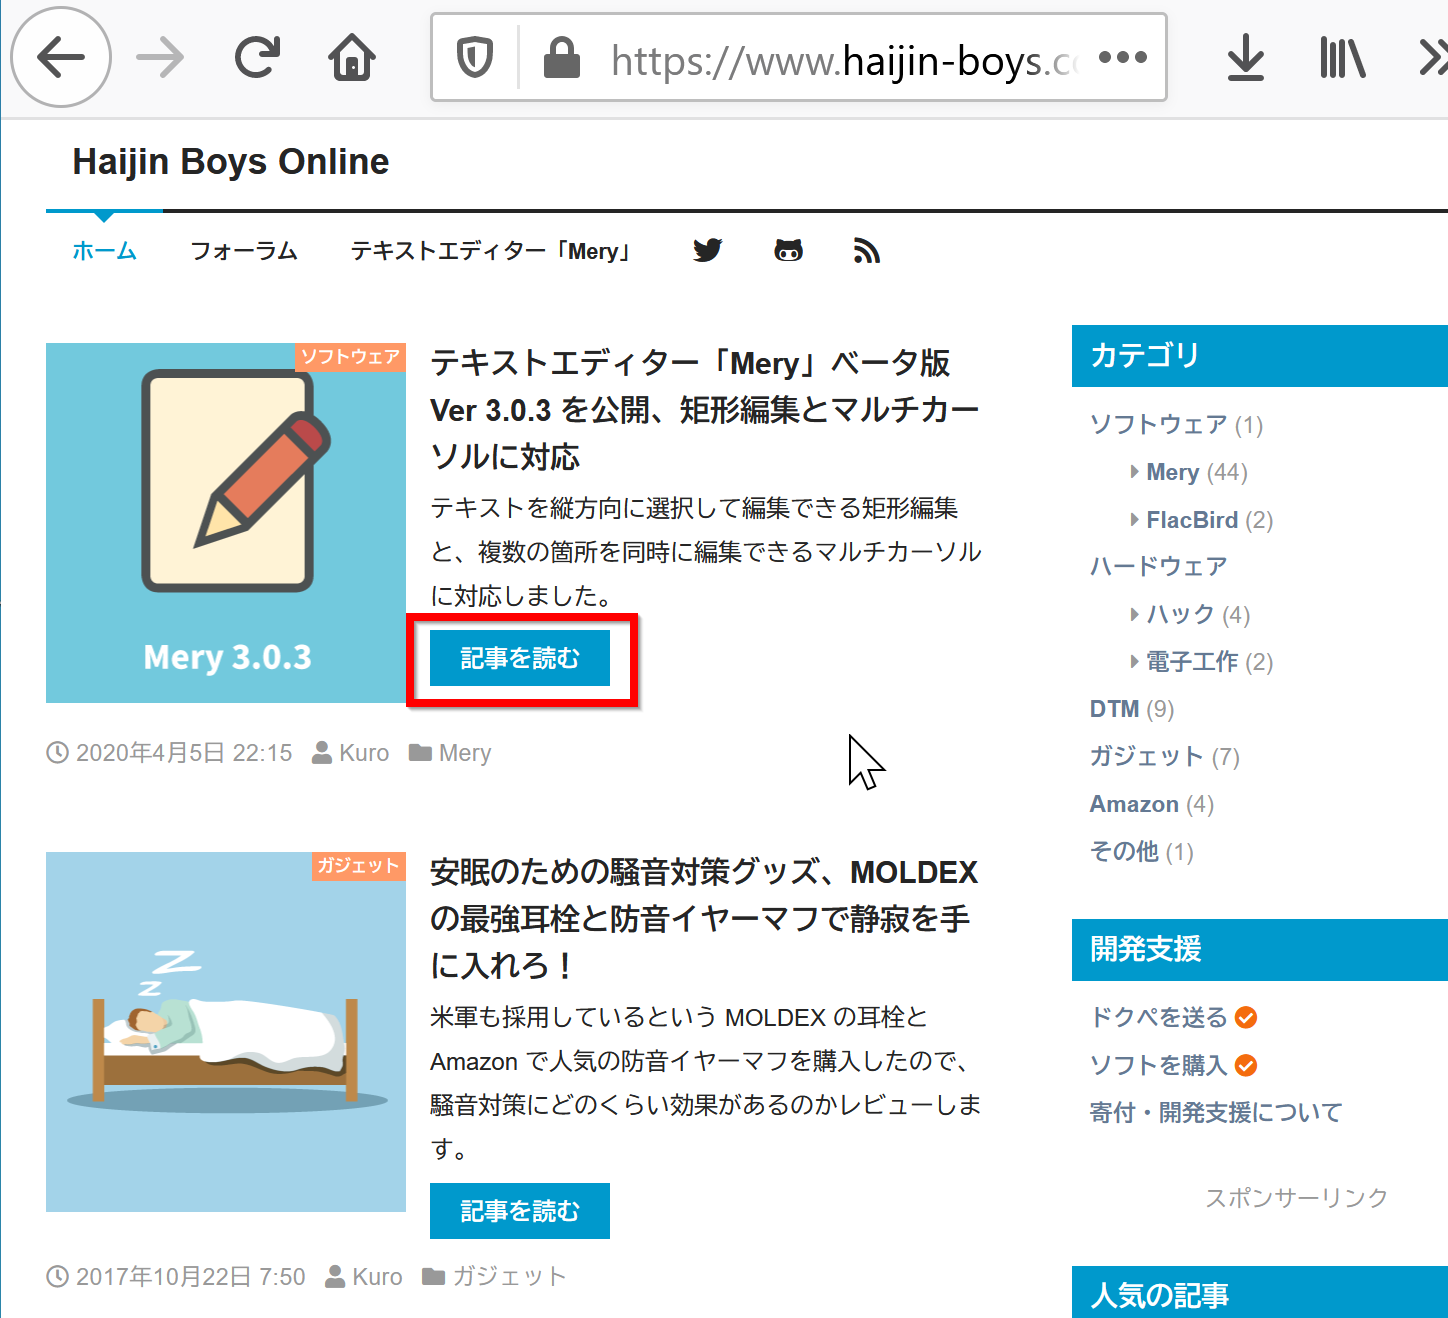Image resolution: width=1448 pixels, height=1318 pixels.
Task: Select the ホーム navigation tab
Action: pos(104,251)
